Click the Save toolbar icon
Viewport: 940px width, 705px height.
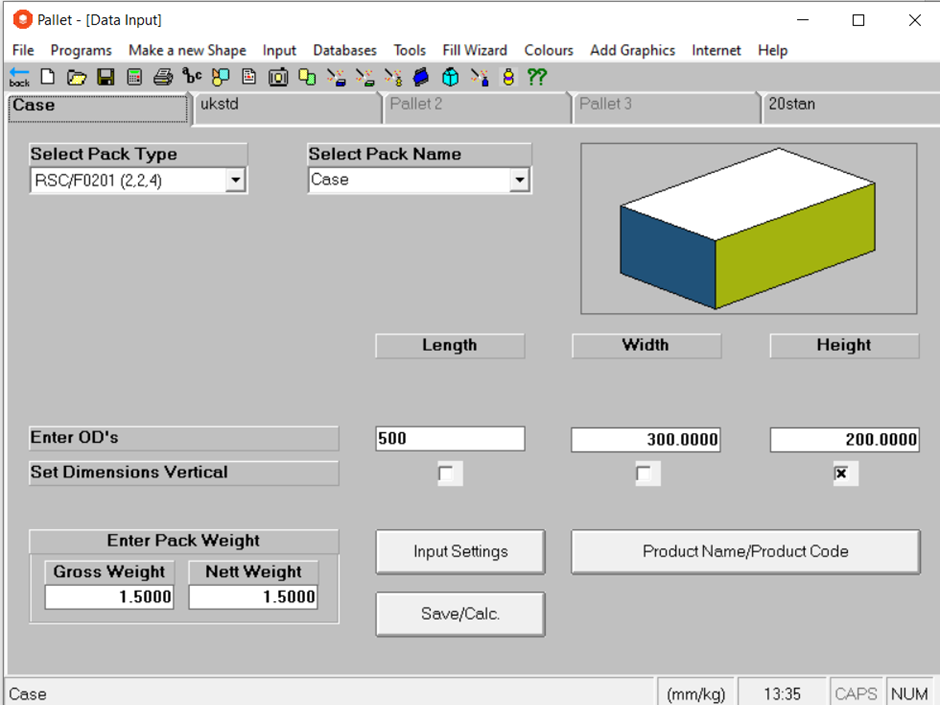105,77
